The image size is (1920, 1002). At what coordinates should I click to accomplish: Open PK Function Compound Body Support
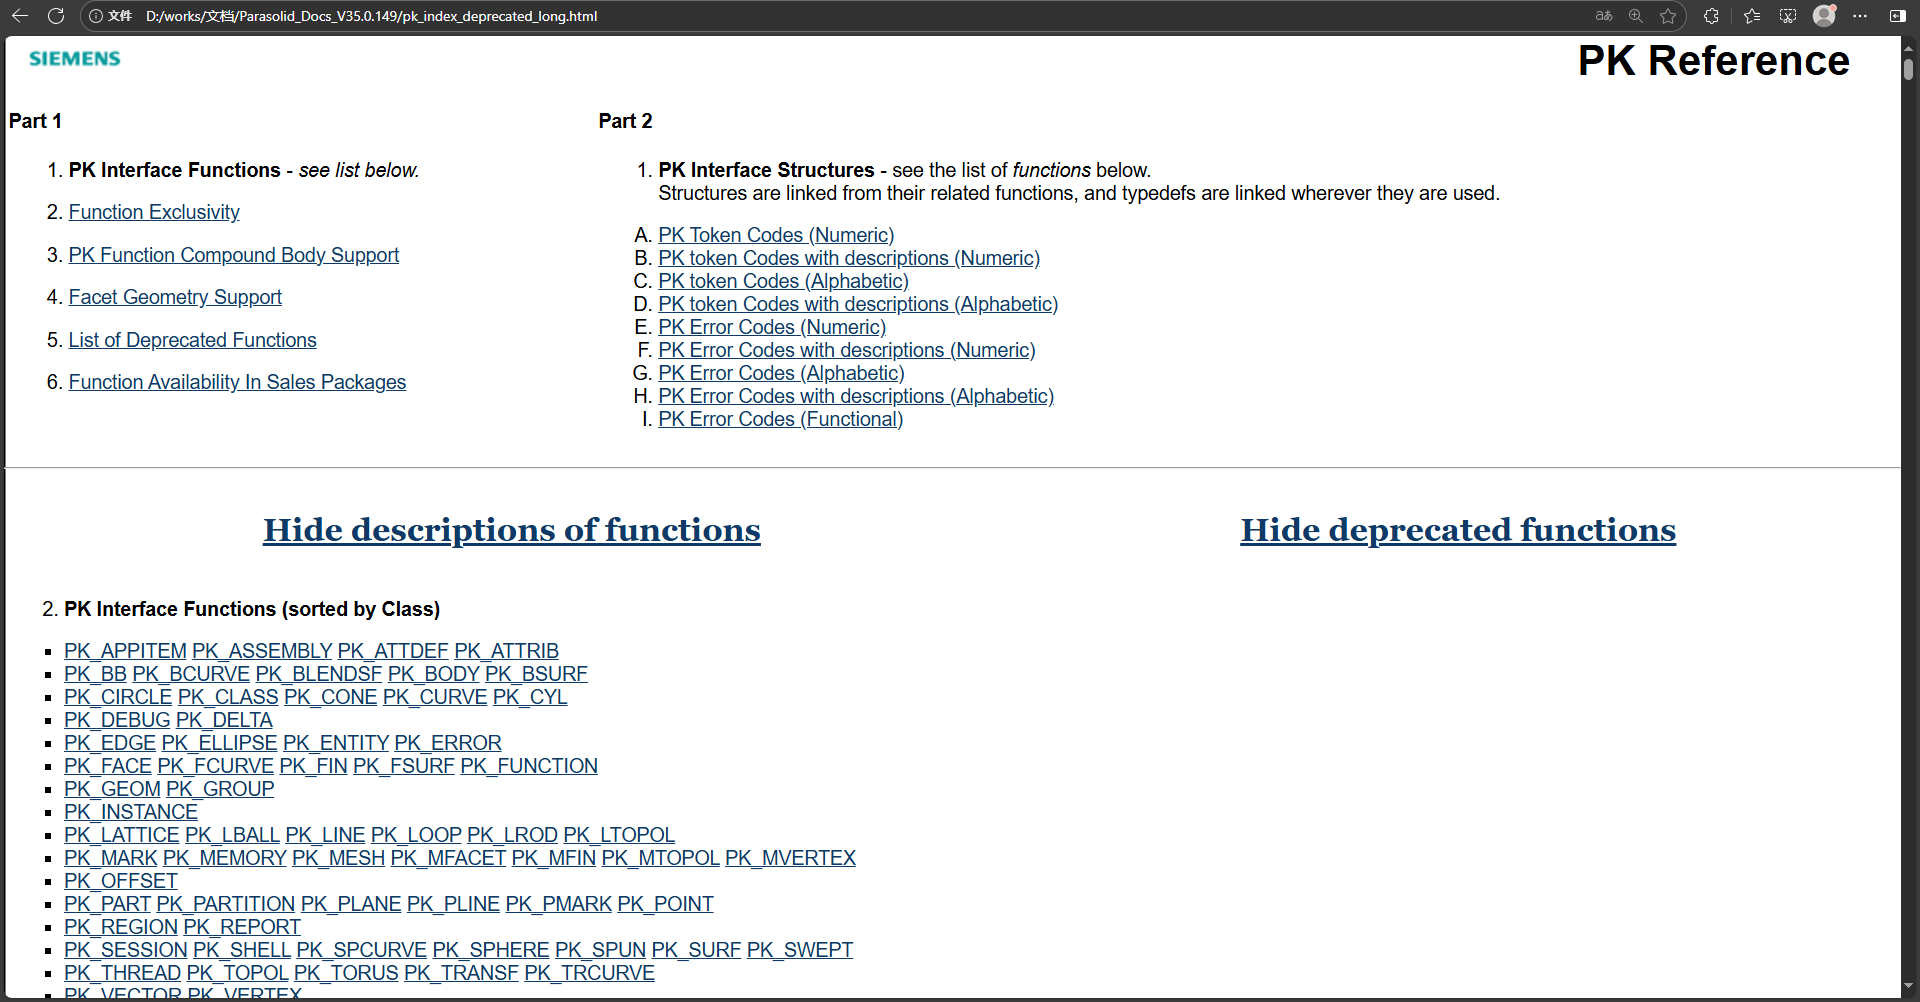[233, 255]
